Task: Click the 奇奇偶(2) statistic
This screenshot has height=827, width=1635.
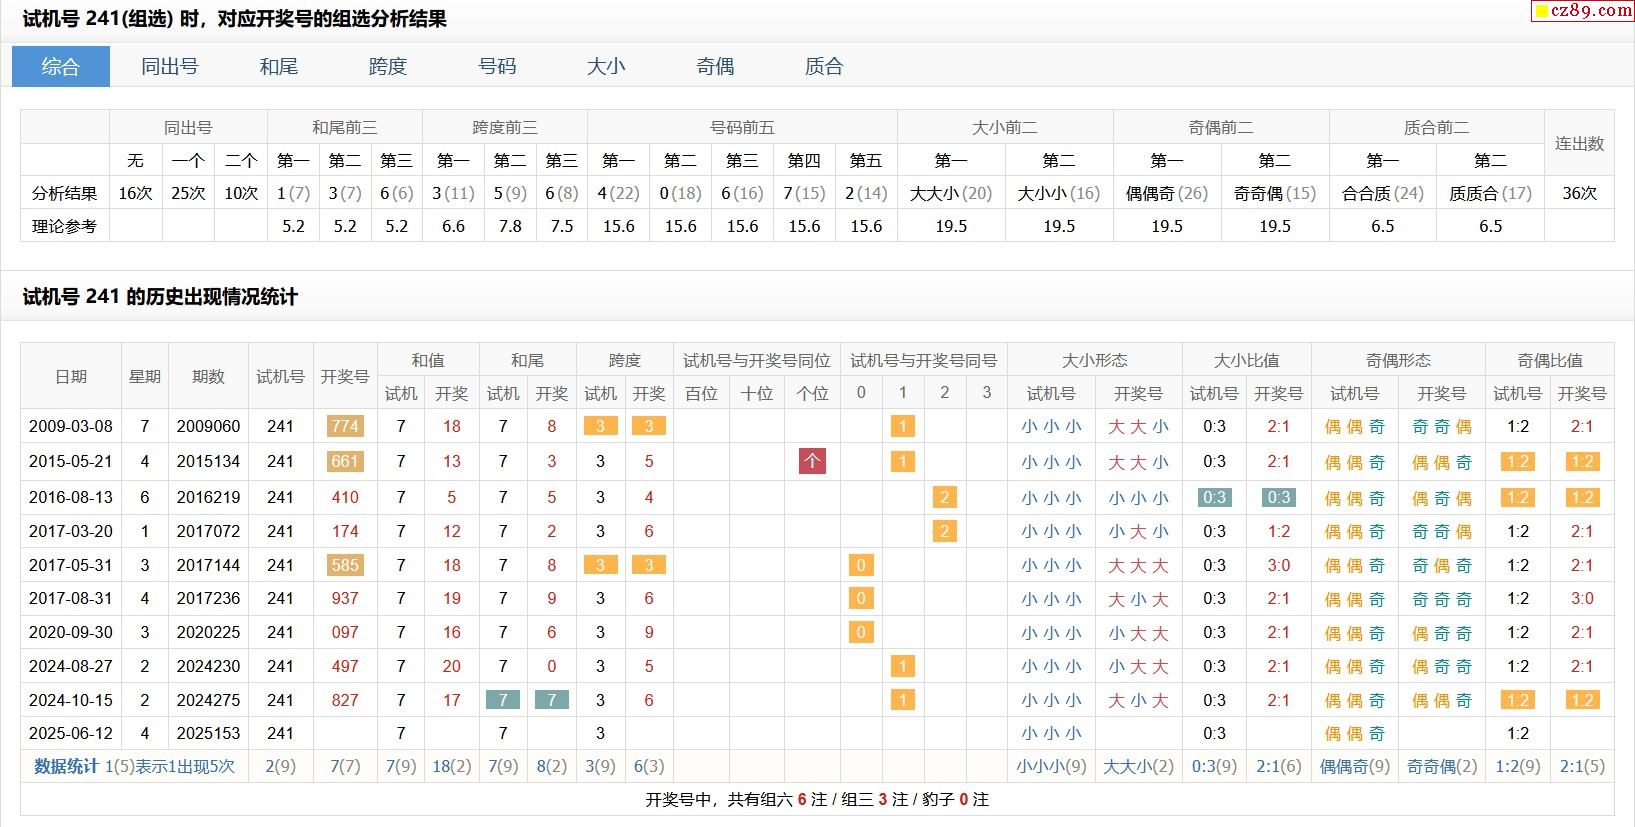Action: (x=1442, y=766)
